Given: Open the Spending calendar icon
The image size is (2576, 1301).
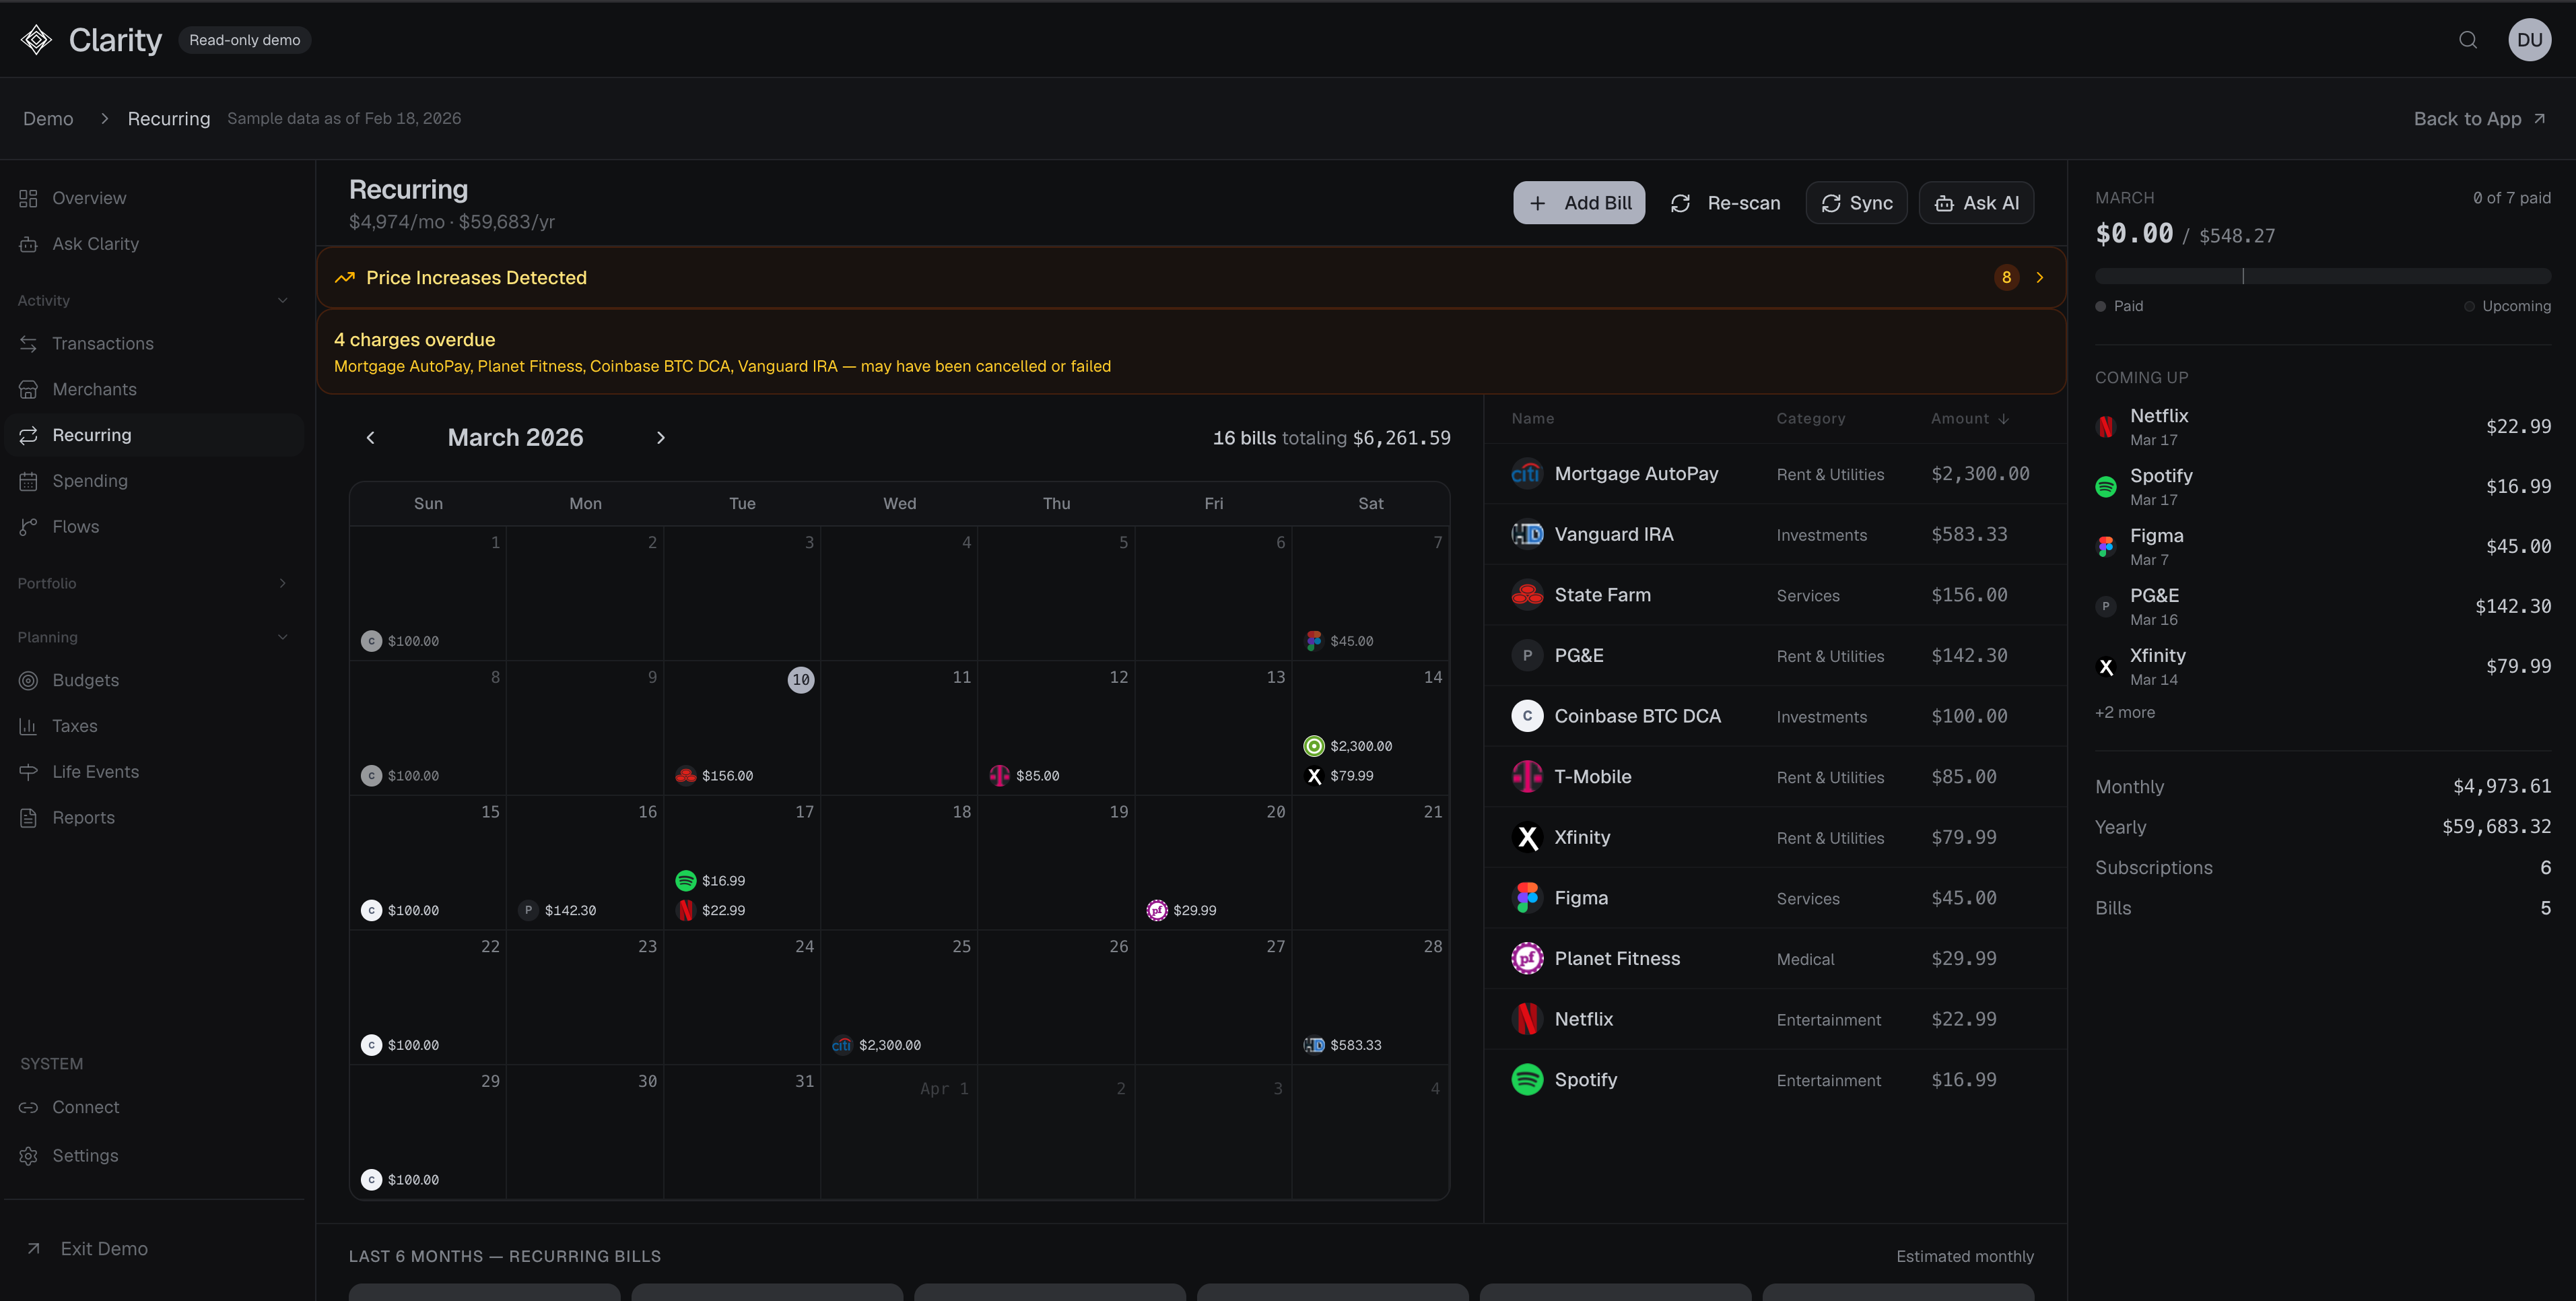Looking at the screenshot, I should pyautogui.click(x=29, y=481).
